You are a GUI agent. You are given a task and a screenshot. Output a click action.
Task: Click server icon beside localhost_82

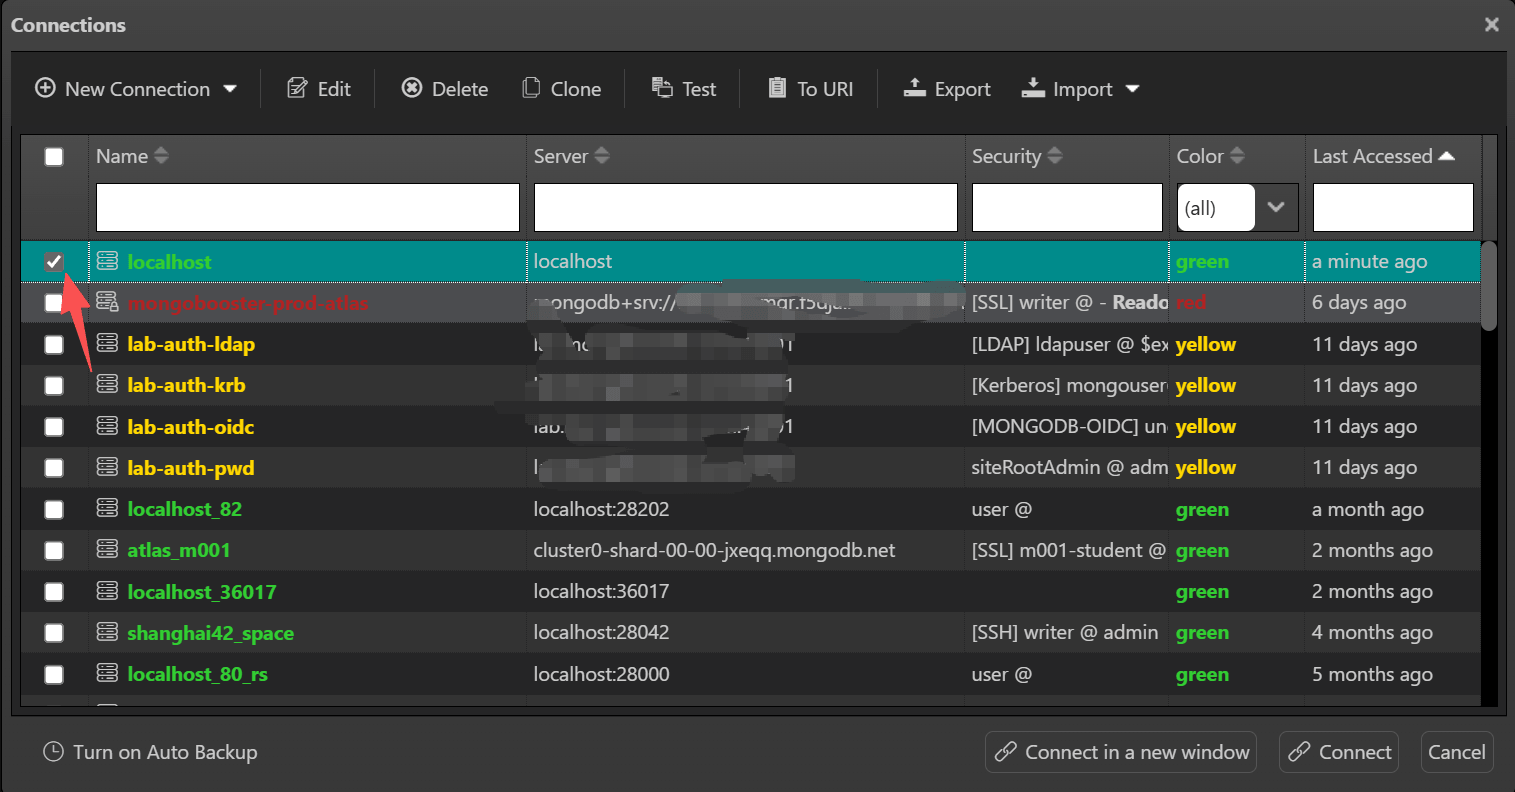107,508
